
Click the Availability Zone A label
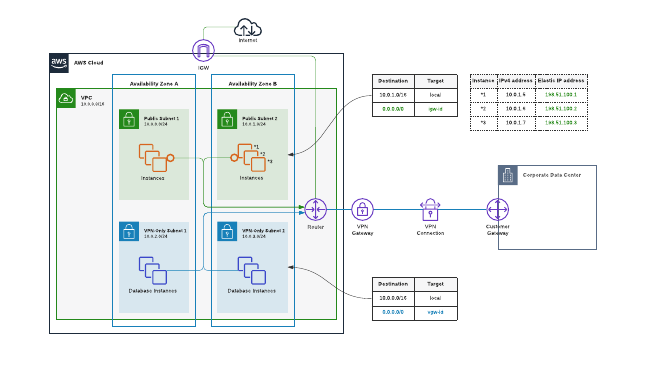[x=154, y=84]
